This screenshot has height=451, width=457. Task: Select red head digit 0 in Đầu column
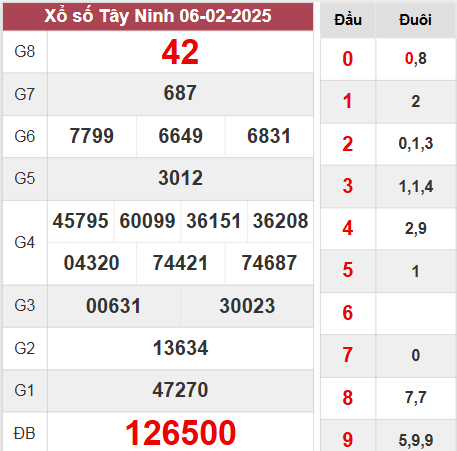[x=348, y=59]
